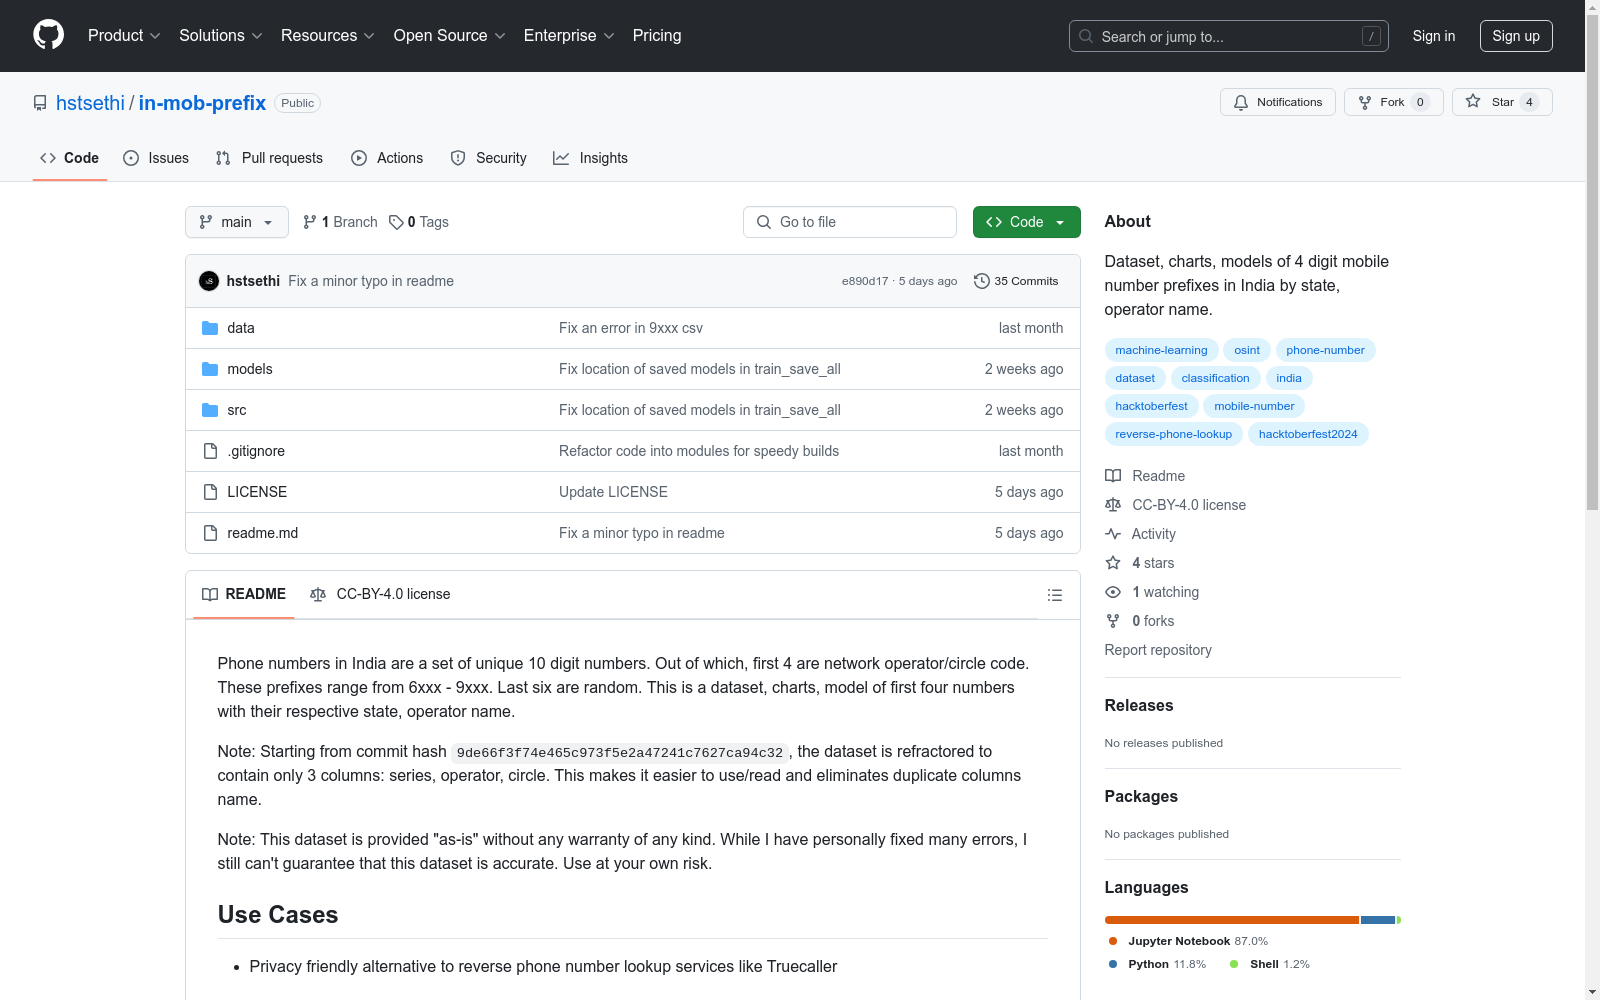Viewport: 1600px width, 1000px height.
Task: Click the book icon beside Readme in About
Action: pos(1113,476)
